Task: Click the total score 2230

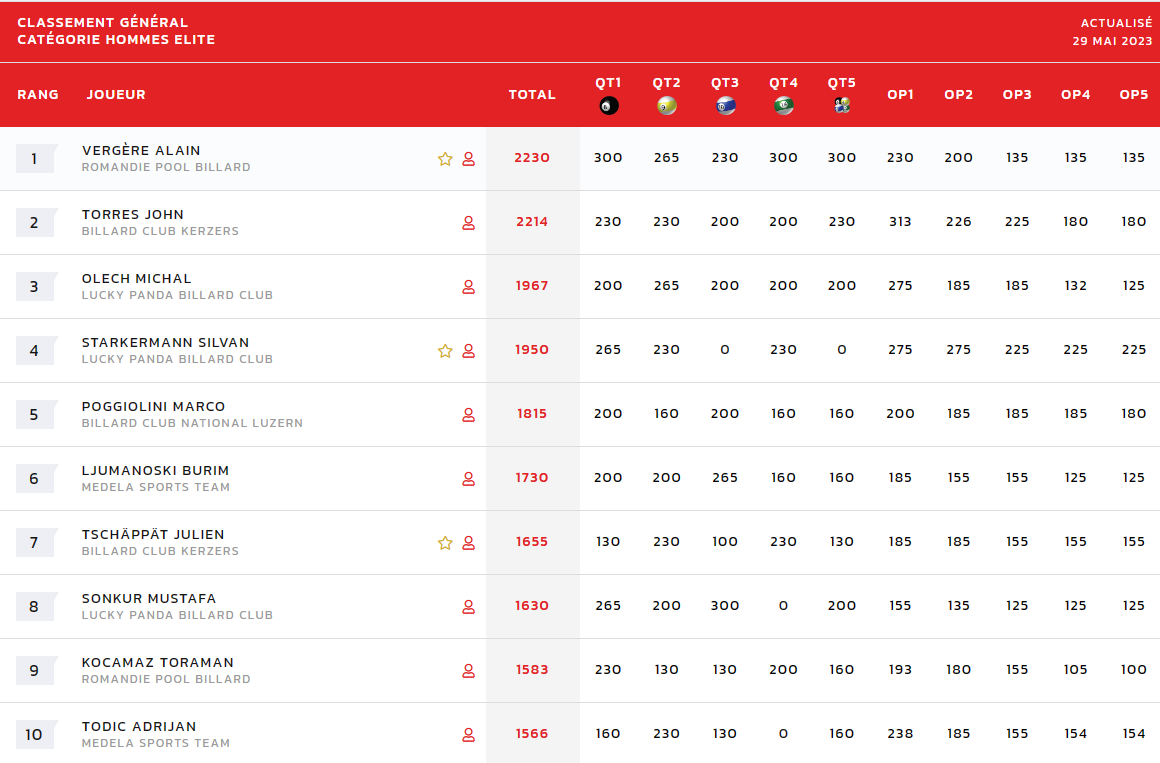Action: tap(532, 158)
